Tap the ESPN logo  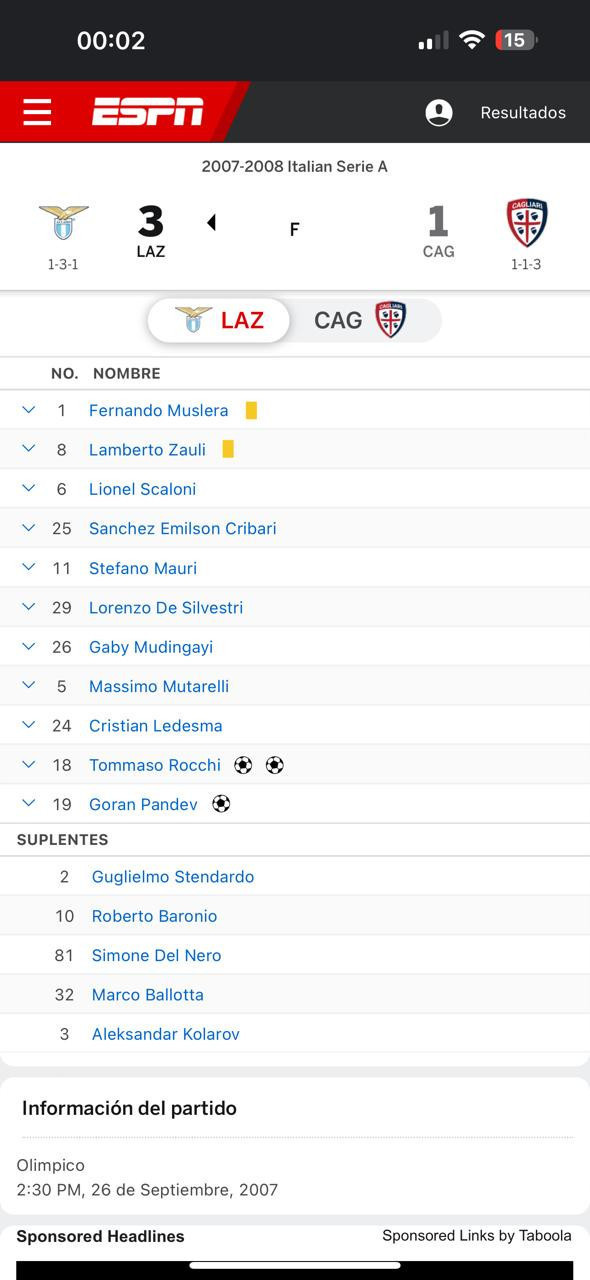(148, 112)
